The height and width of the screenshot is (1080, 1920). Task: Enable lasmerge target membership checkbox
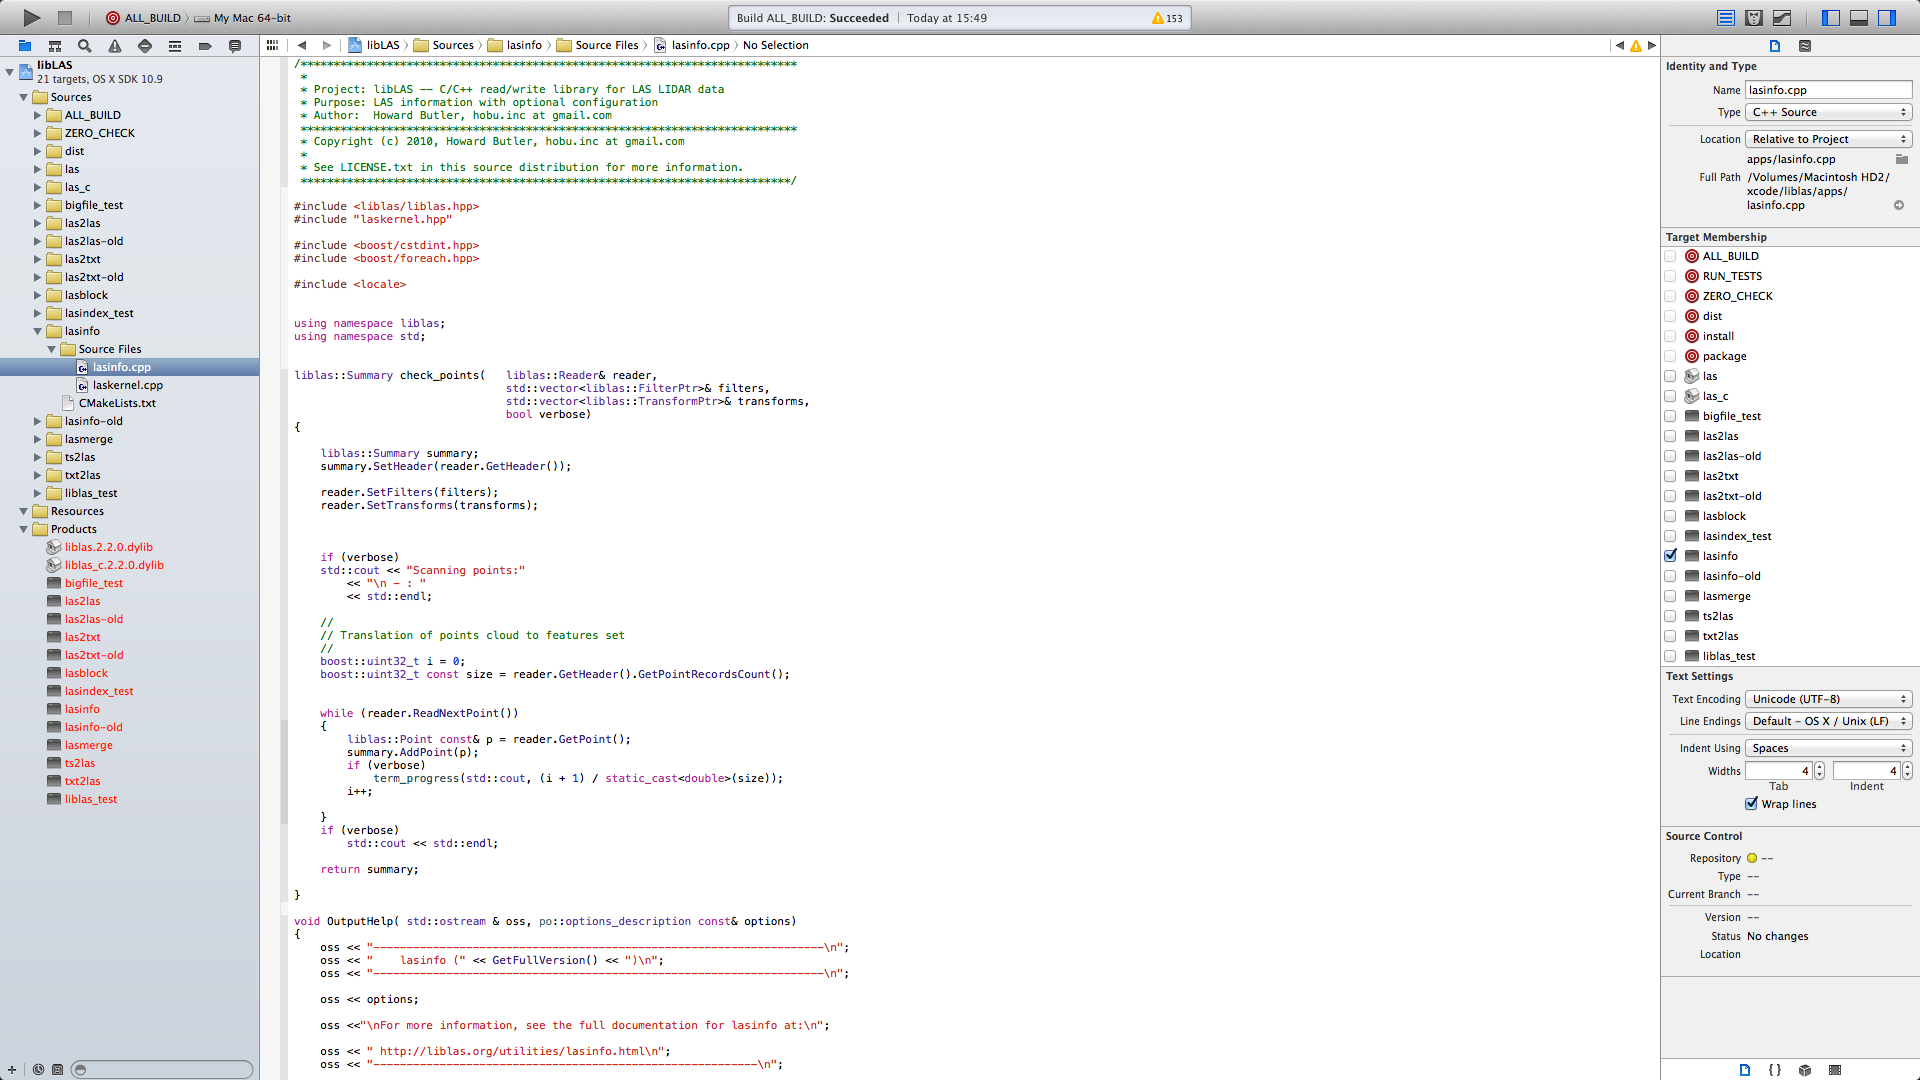[1671, 596]
